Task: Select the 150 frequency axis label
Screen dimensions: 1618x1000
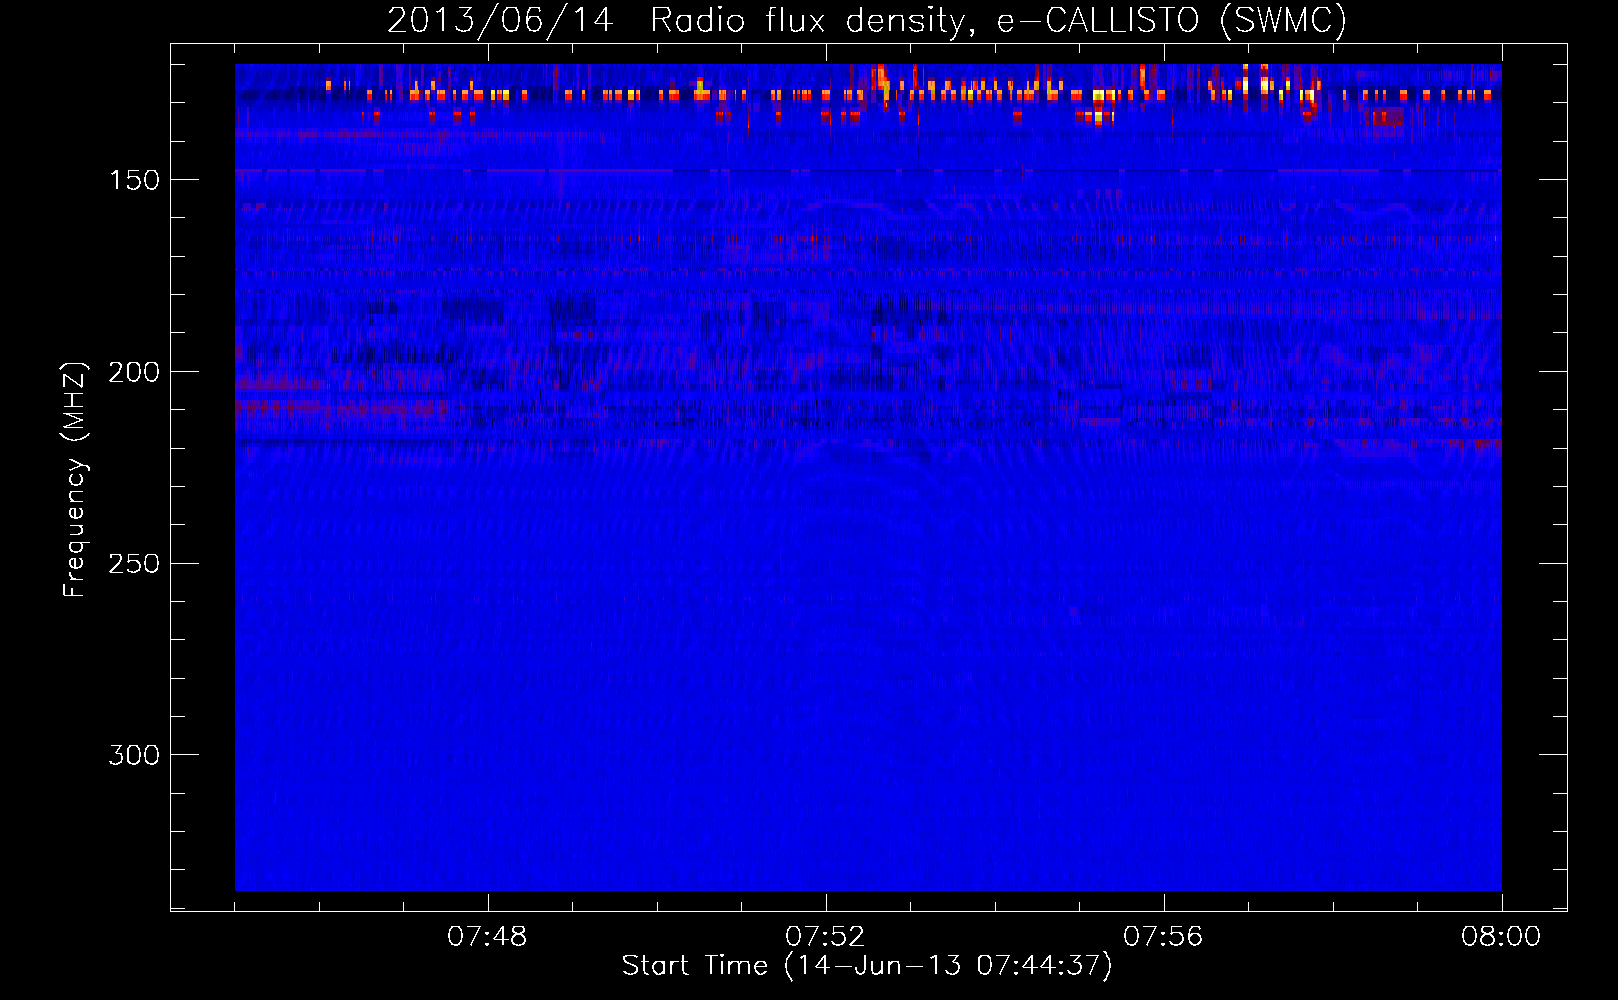Action: pyautogui.click(x=134, y=180)
